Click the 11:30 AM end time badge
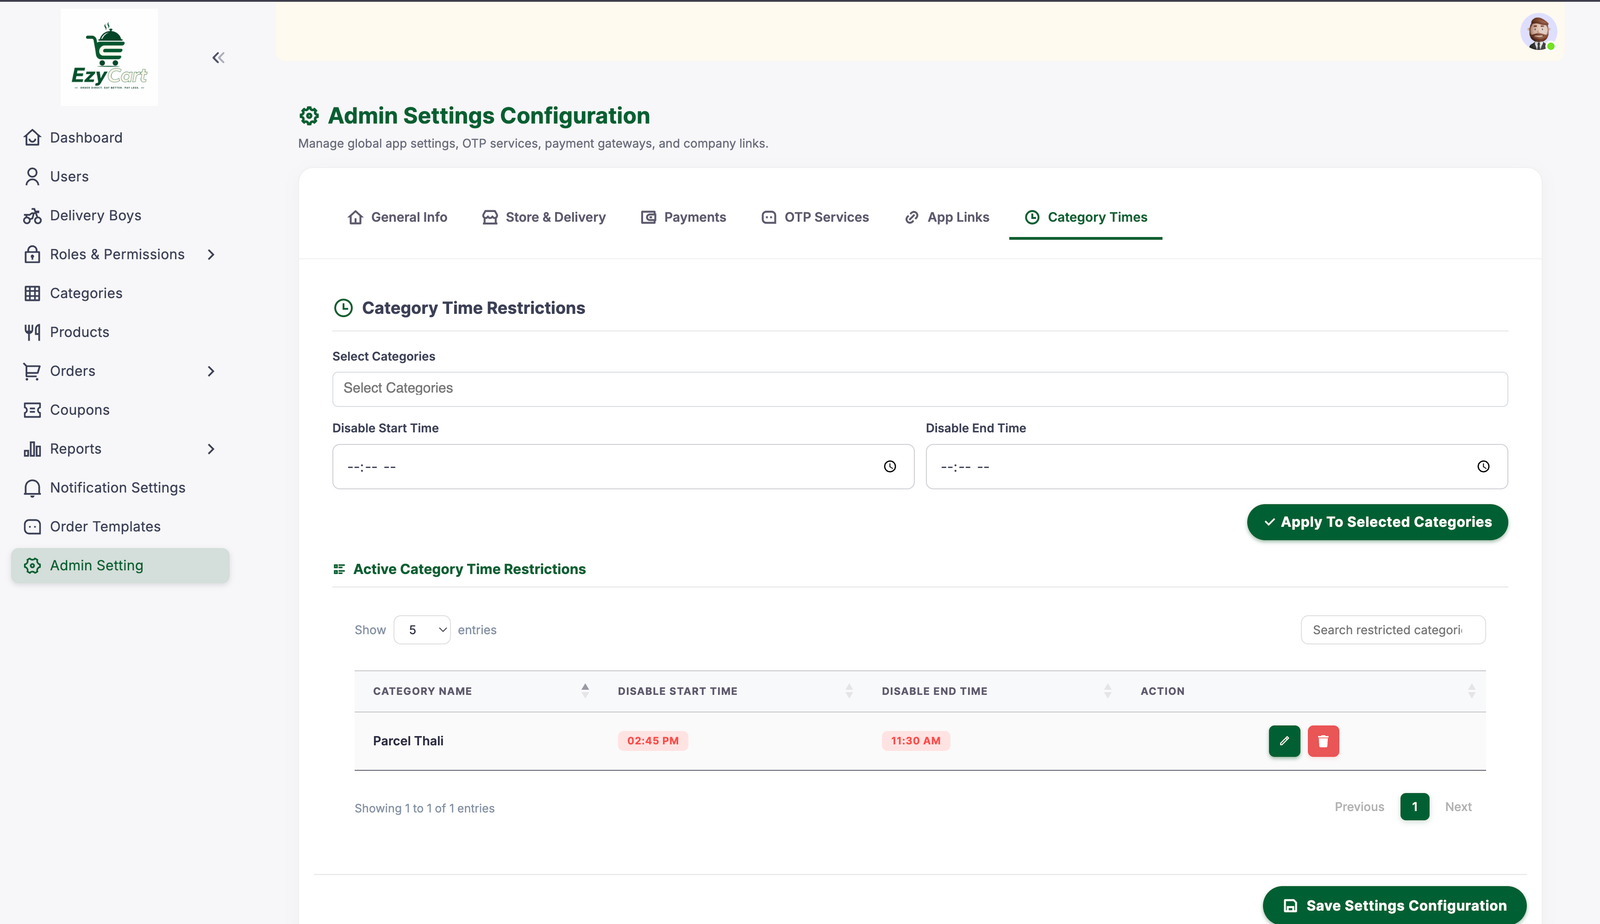 coord(916,741)
